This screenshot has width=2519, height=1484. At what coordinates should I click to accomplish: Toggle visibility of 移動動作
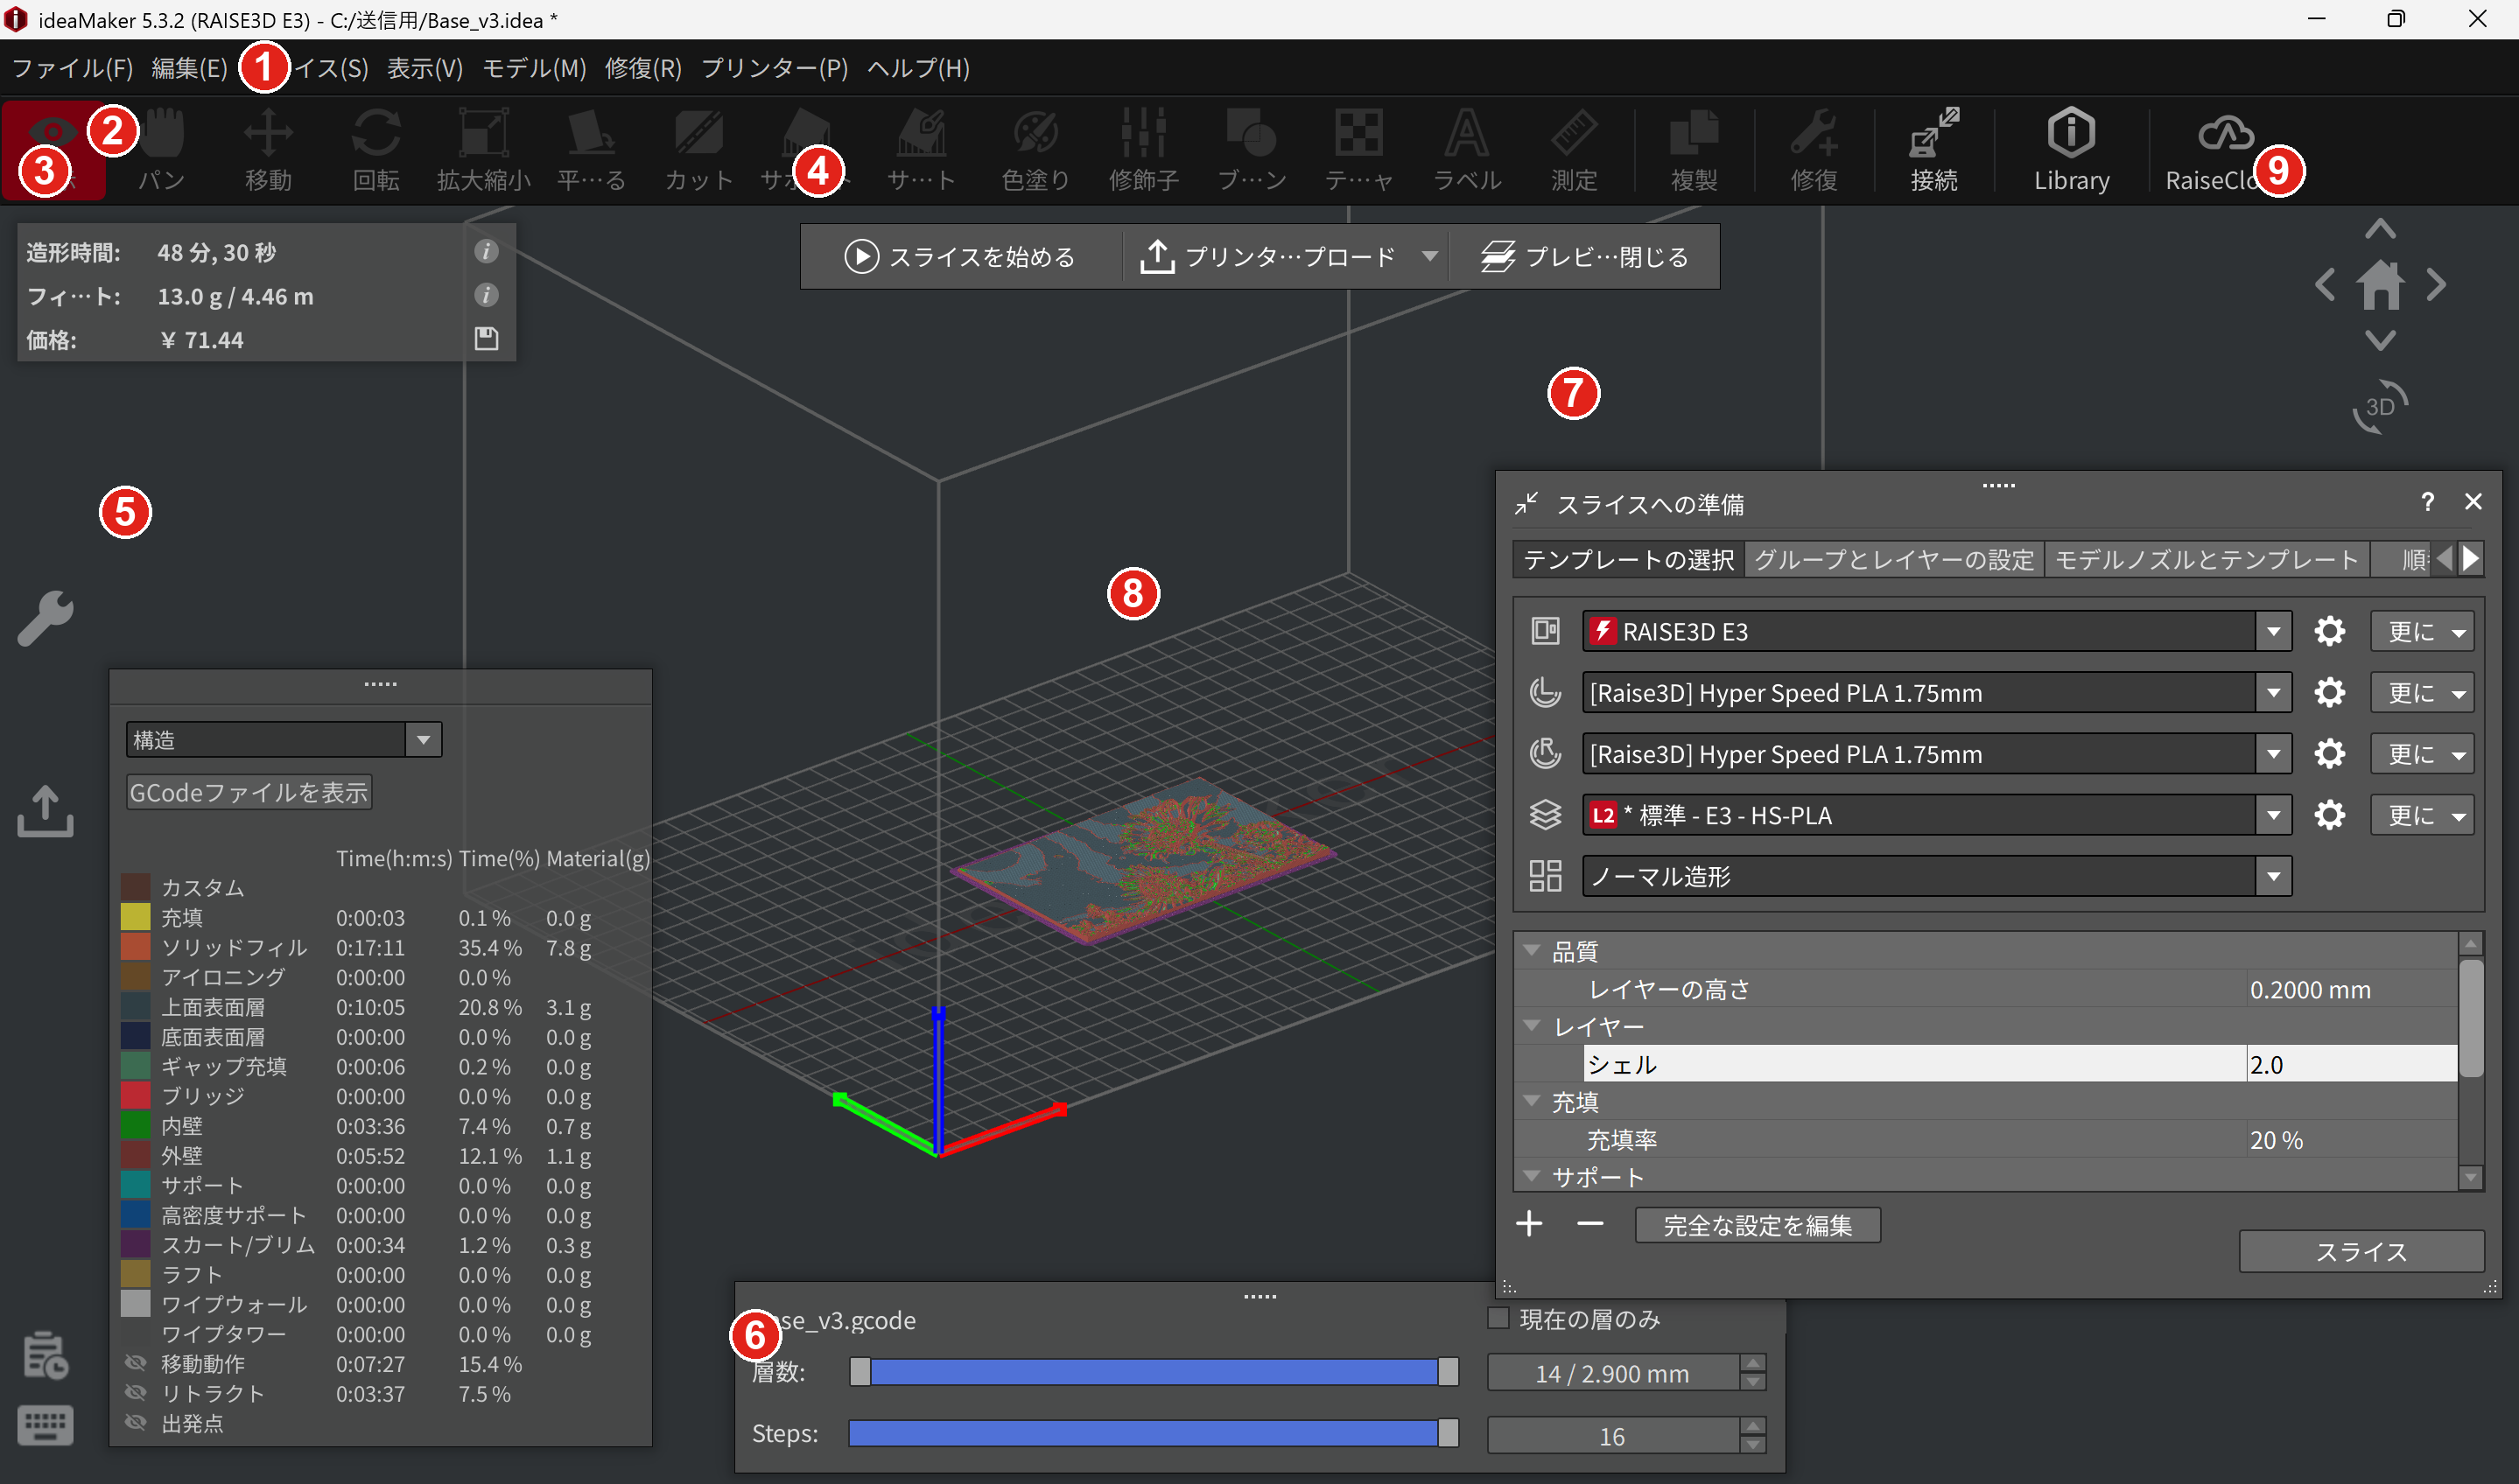[135, 1363]
